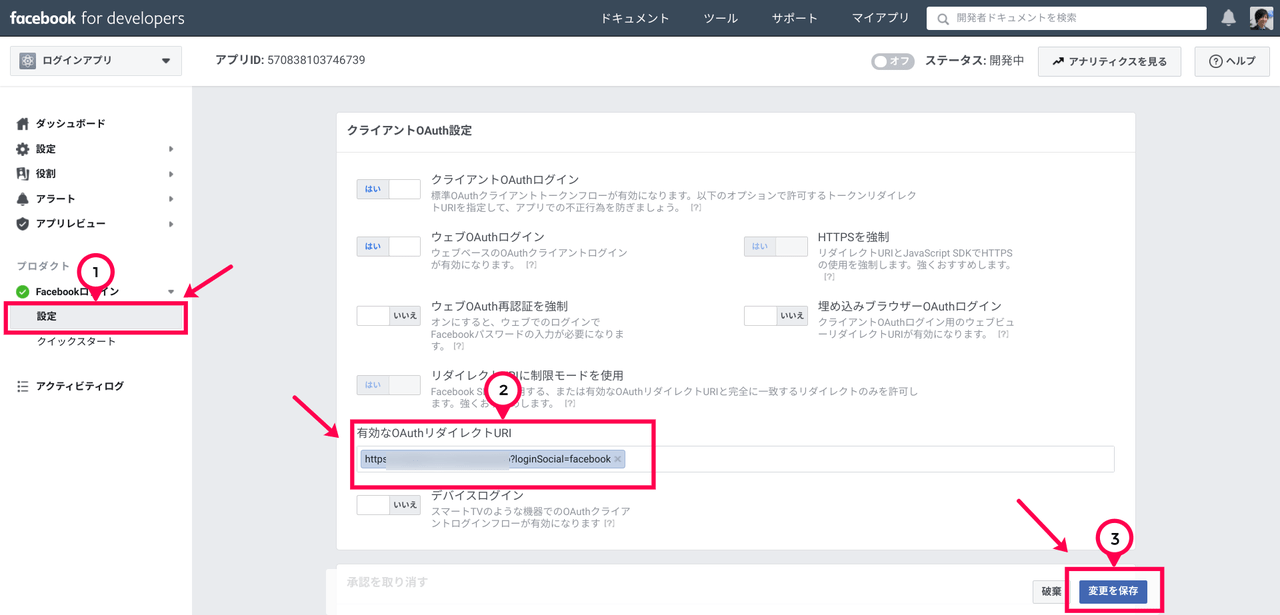This screenshot has height=615, width=1280.
Task: Toggle クライアントOAuthログイン switch
Action: pyautogui.click(x=388, y=189)
